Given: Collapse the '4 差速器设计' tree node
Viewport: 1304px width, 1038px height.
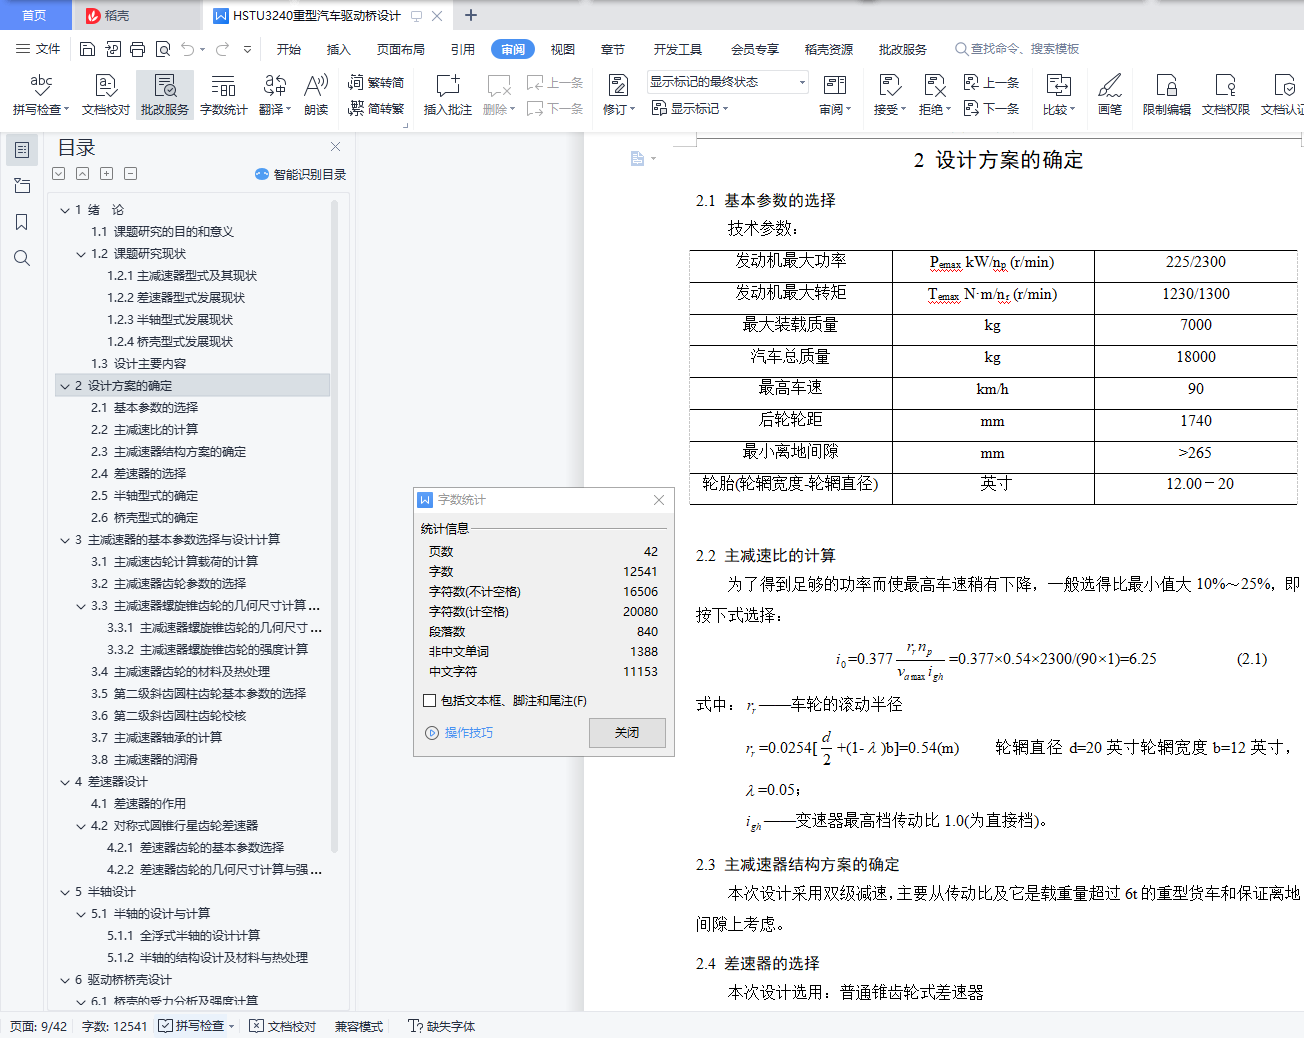Looking at the screenshot, I should pos(65,782).
